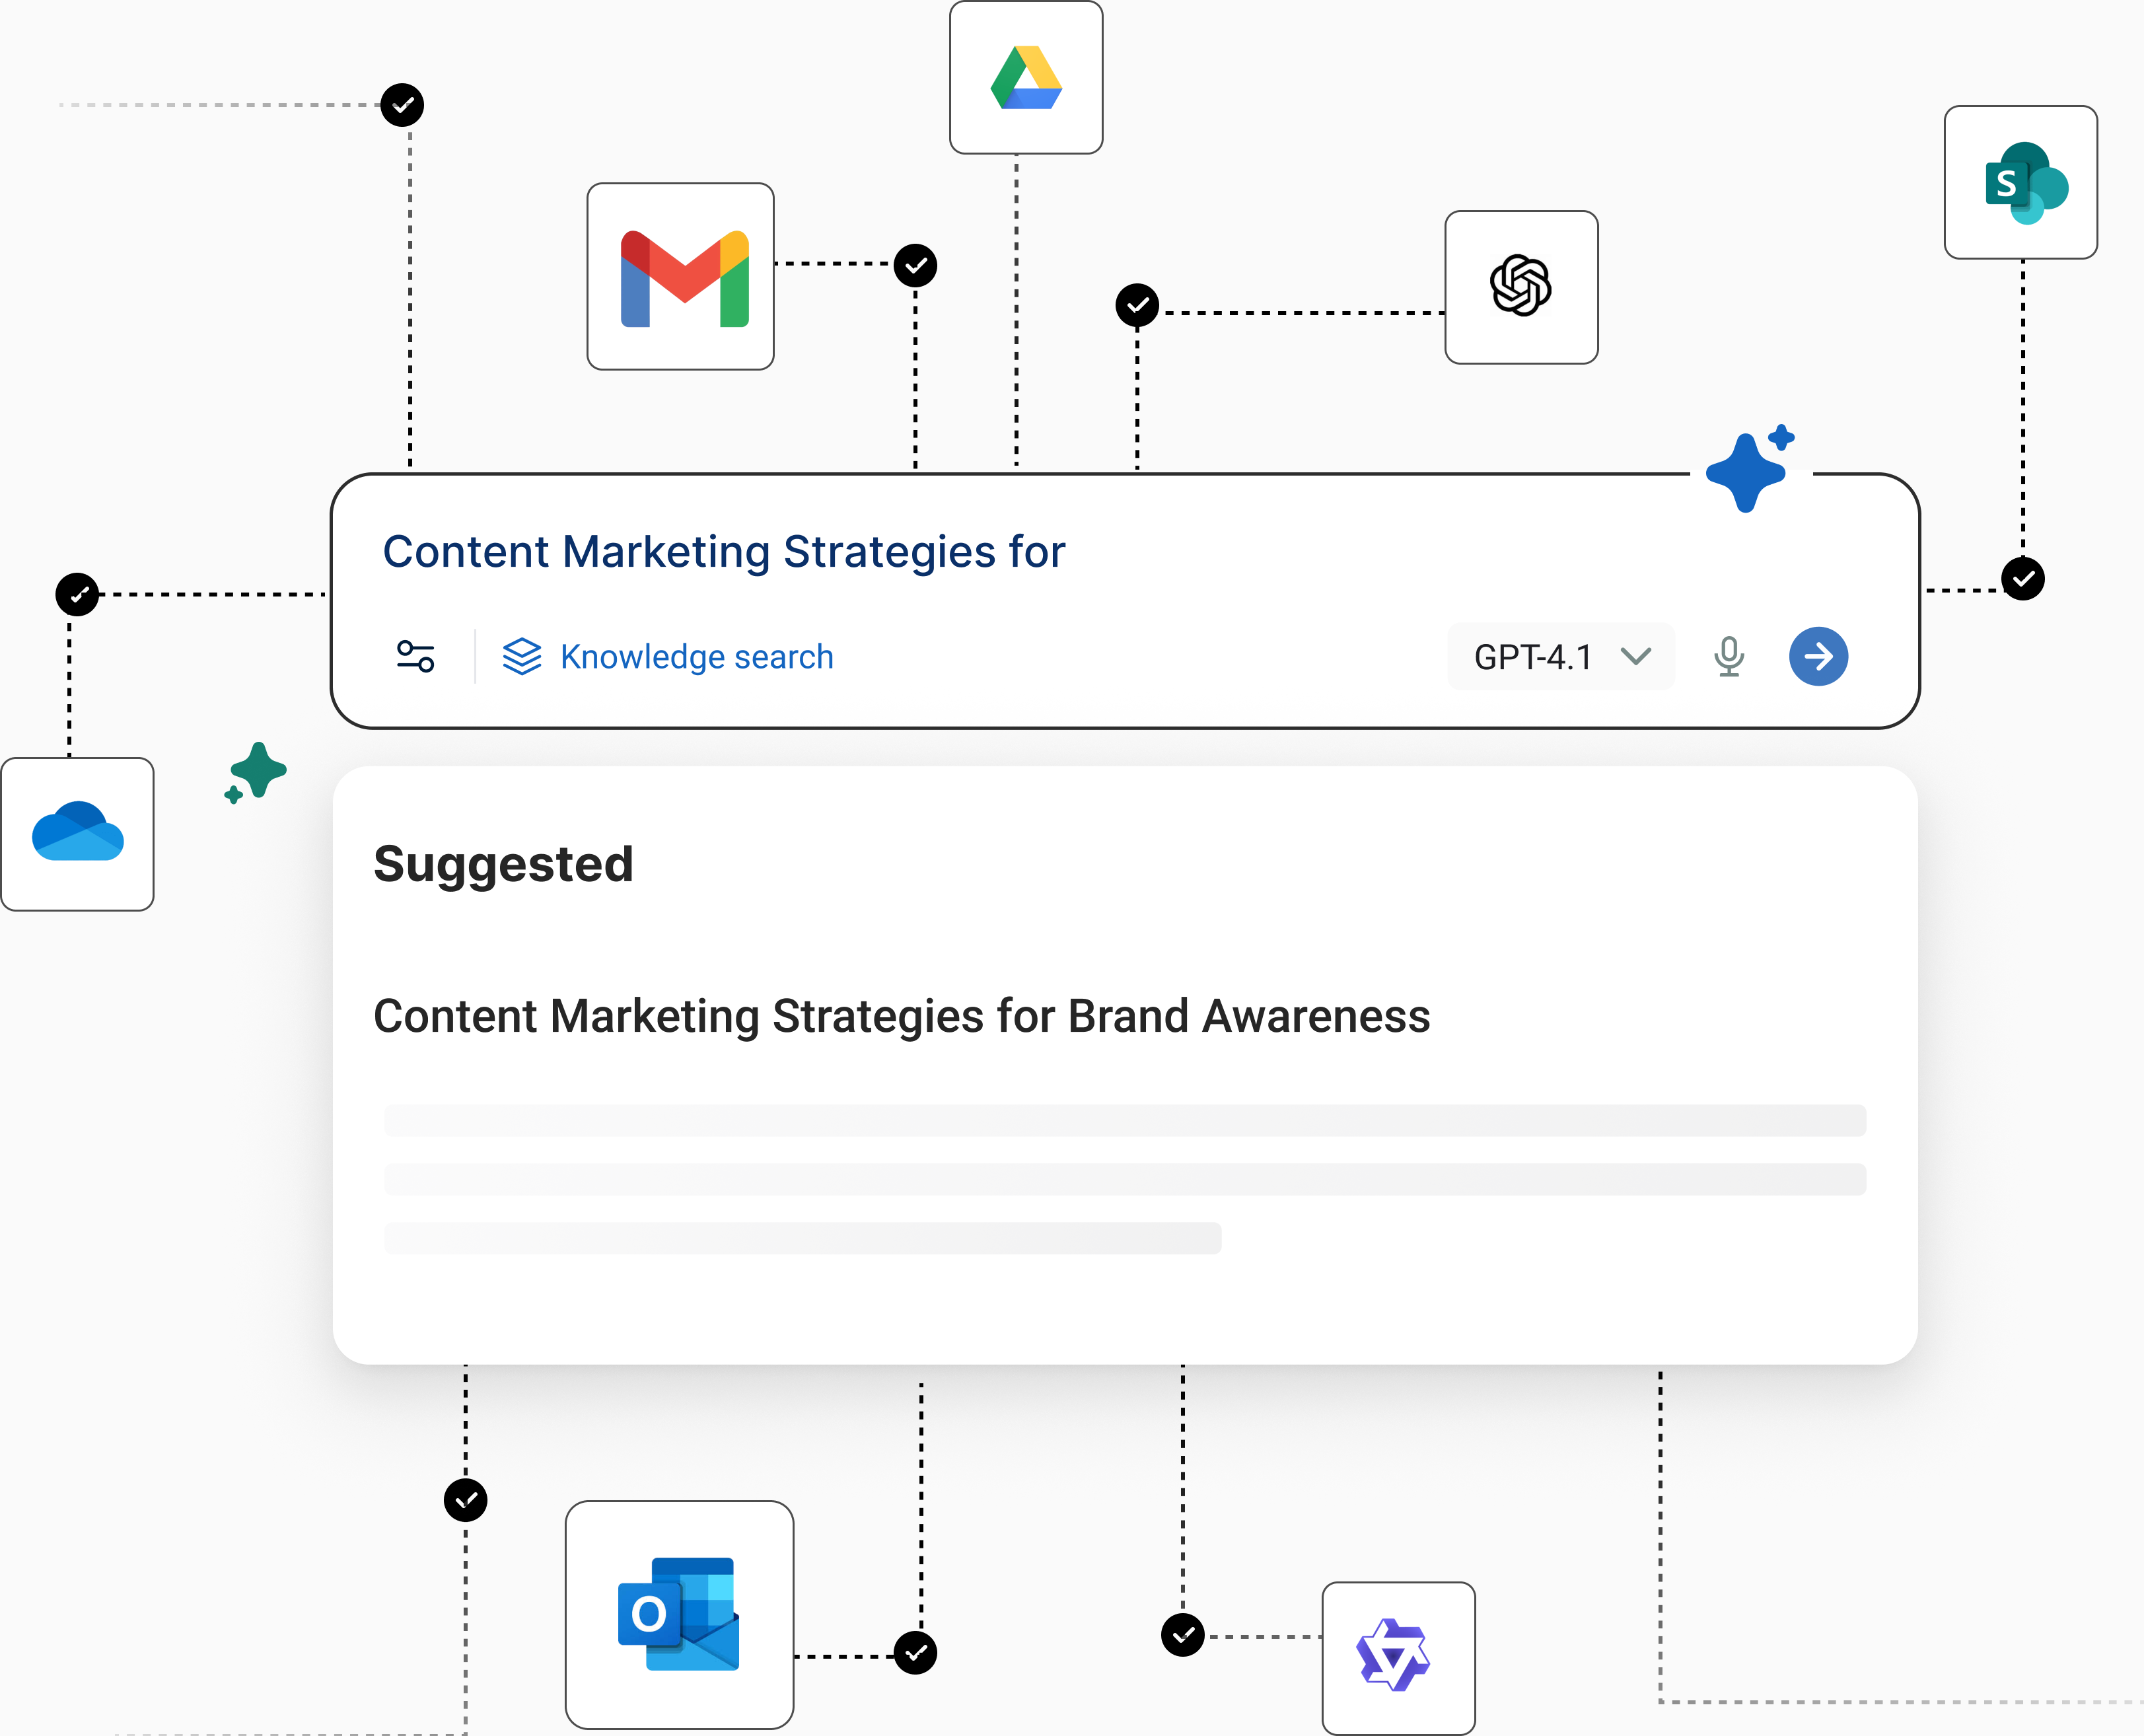2144x1736 pixels.
Task: Click the layers icon before Knowledge search
Action: coord(521,657)
